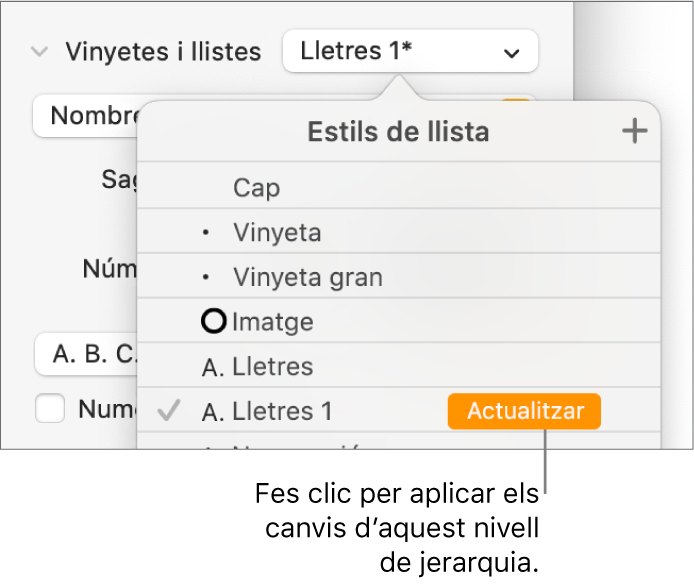The width and height of the screenshot is (694, 585).
Task: Select the Imatge list style
Action: (398, 321)
